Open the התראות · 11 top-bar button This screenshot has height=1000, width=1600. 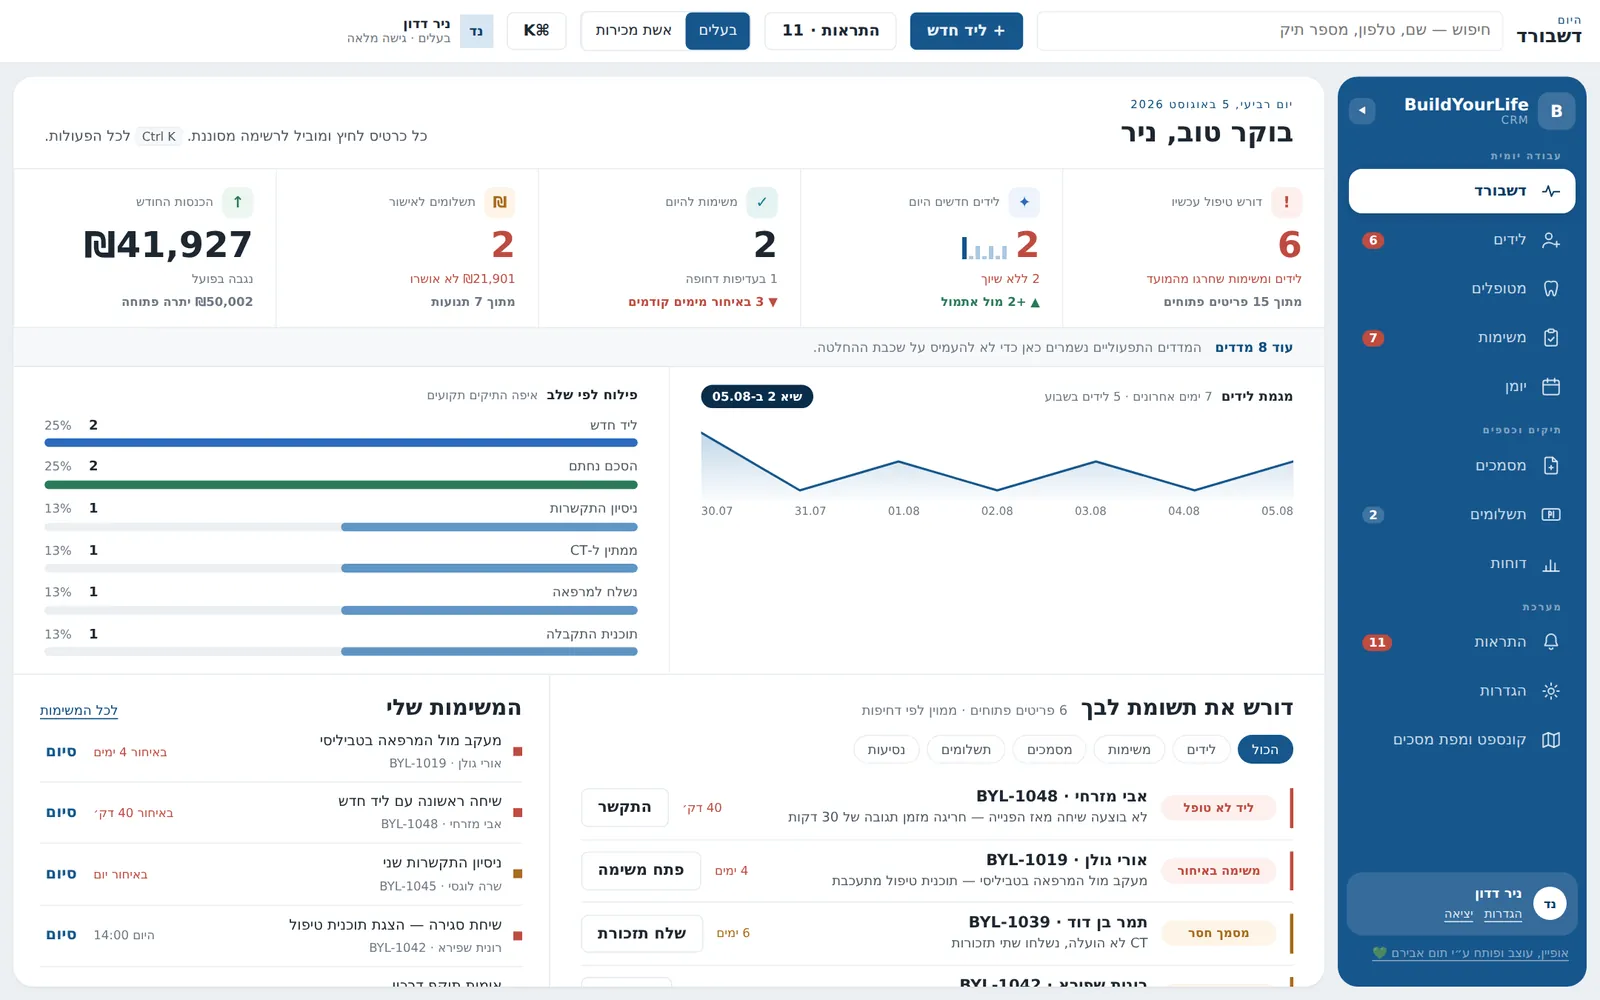click(x=830, y=31)
